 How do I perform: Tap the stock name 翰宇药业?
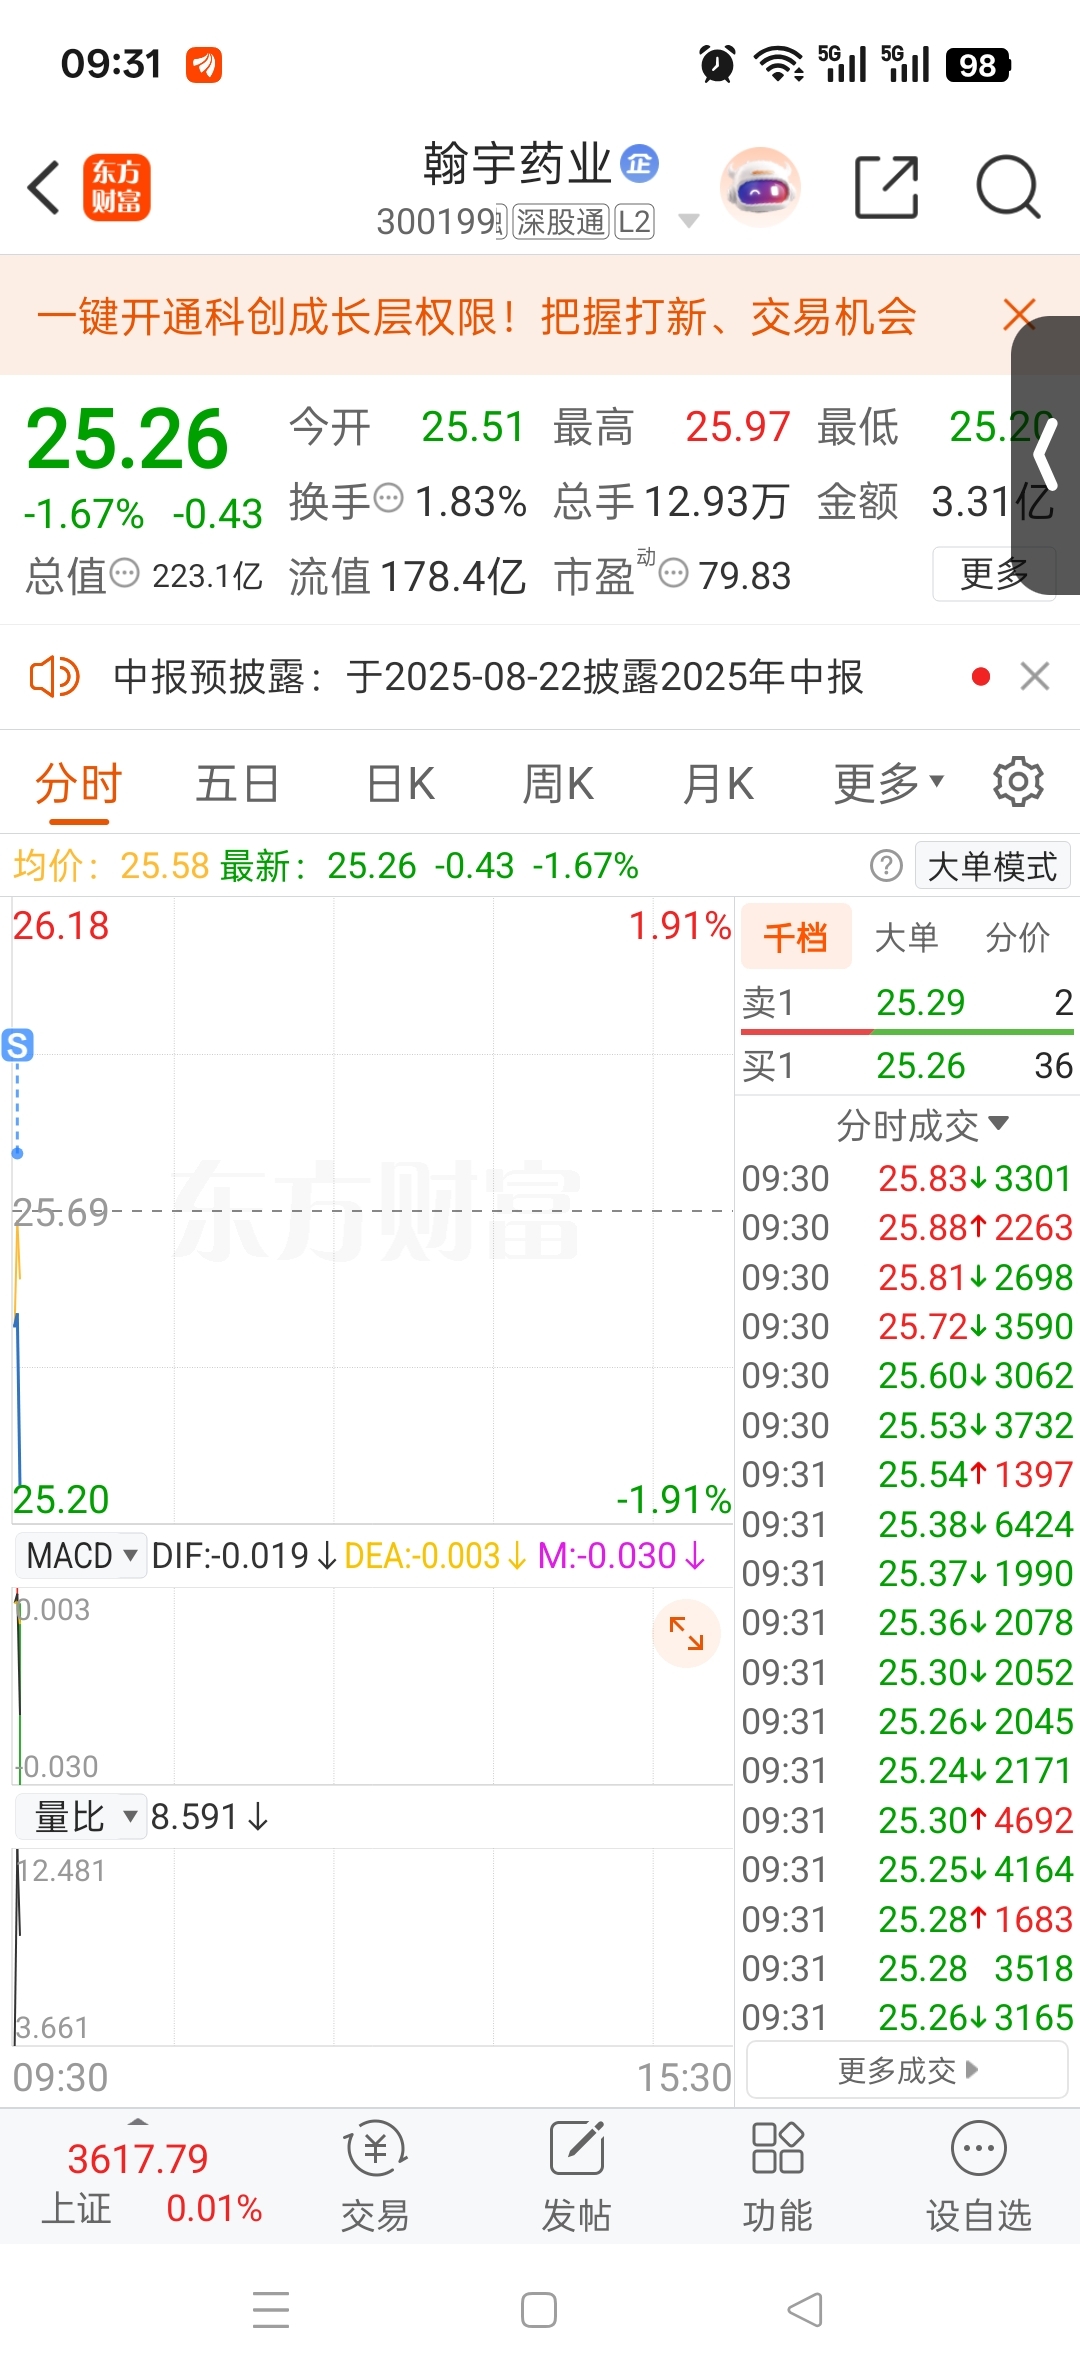click(517, 163)
